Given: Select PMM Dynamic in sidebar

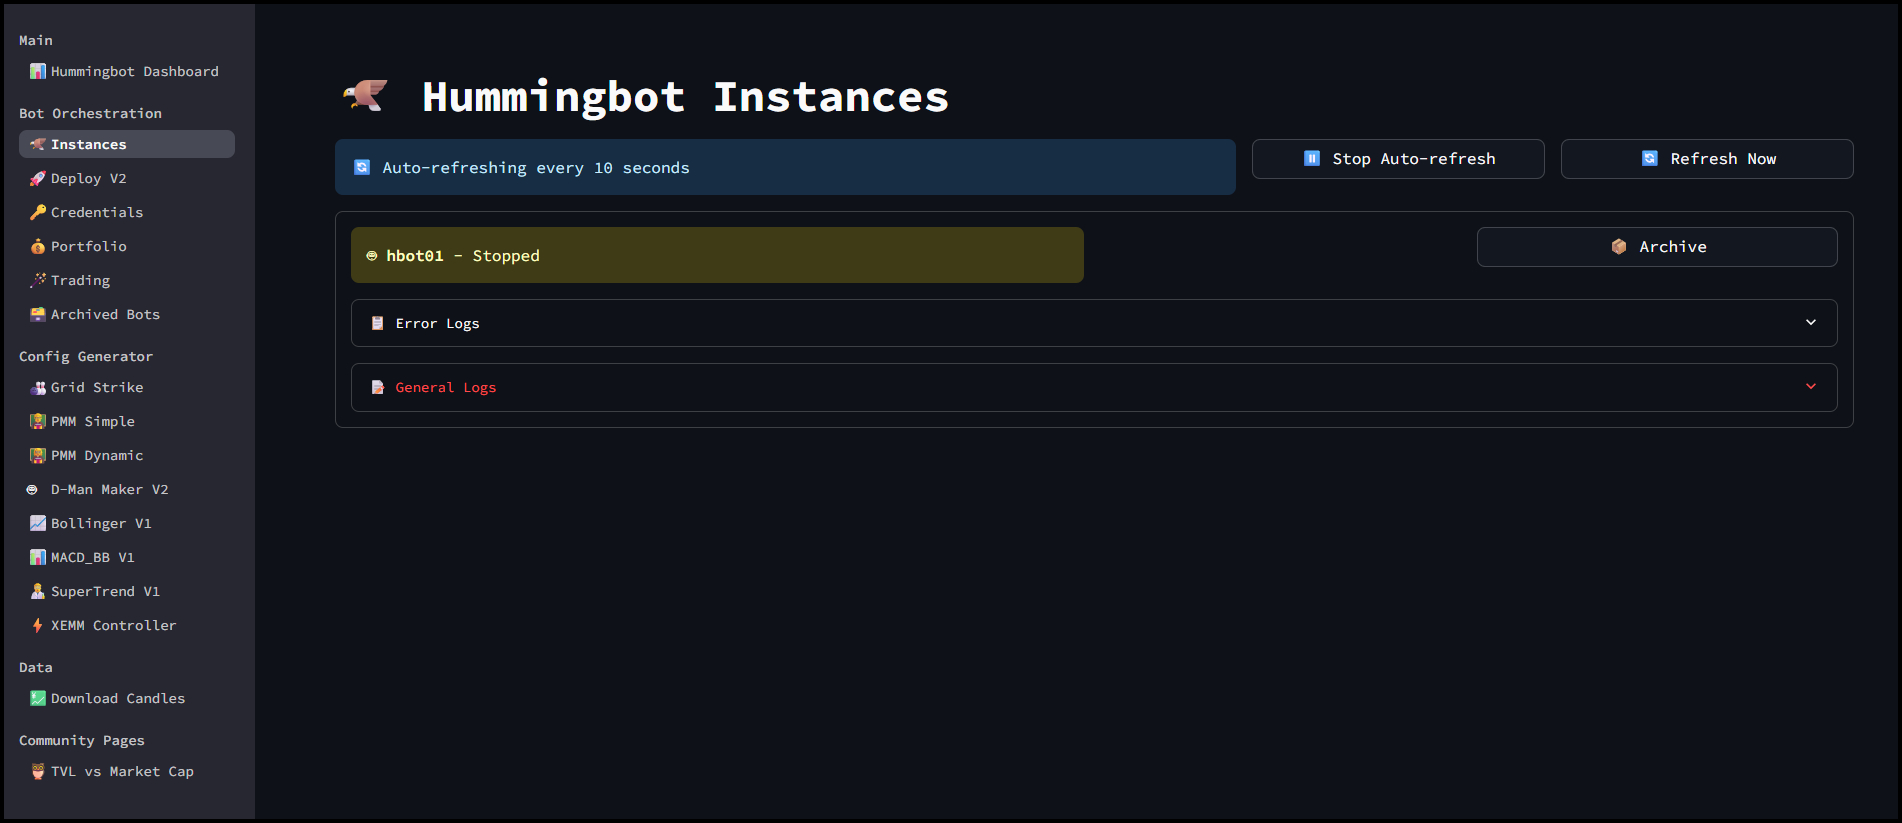Looking at the screenshot, I should pos(97,455).
